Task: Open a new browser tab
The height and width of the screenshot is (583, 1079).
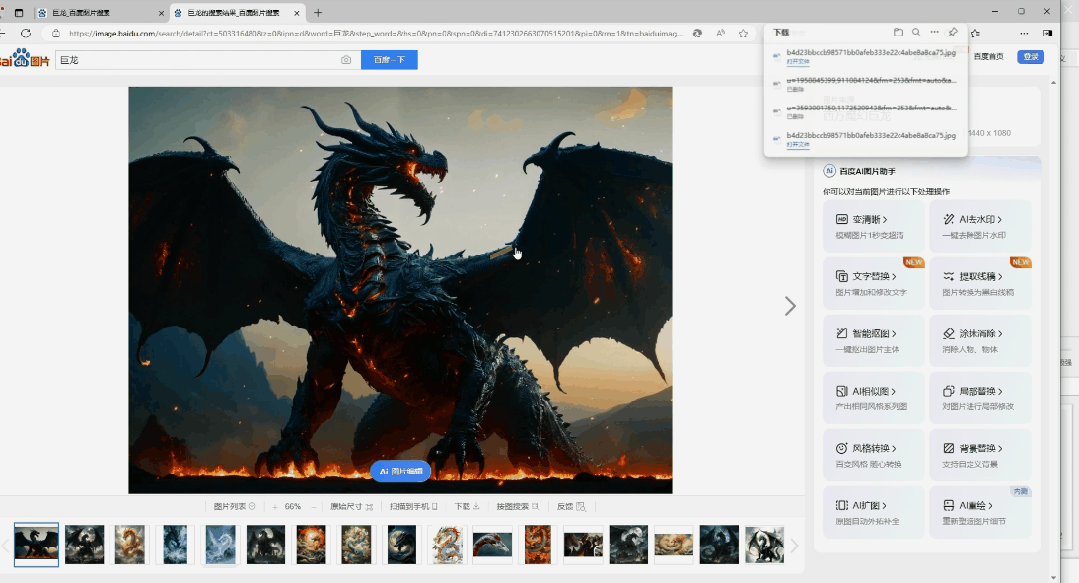Action: [318, 13]
